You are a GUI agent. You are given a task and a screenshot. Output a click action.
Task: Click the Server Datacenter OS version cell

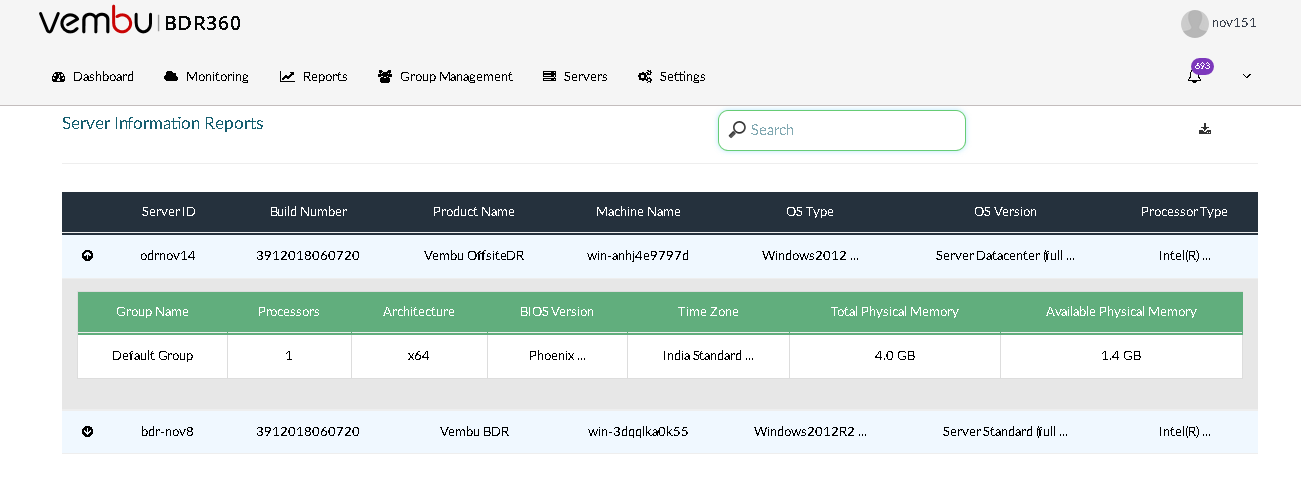1005,256
